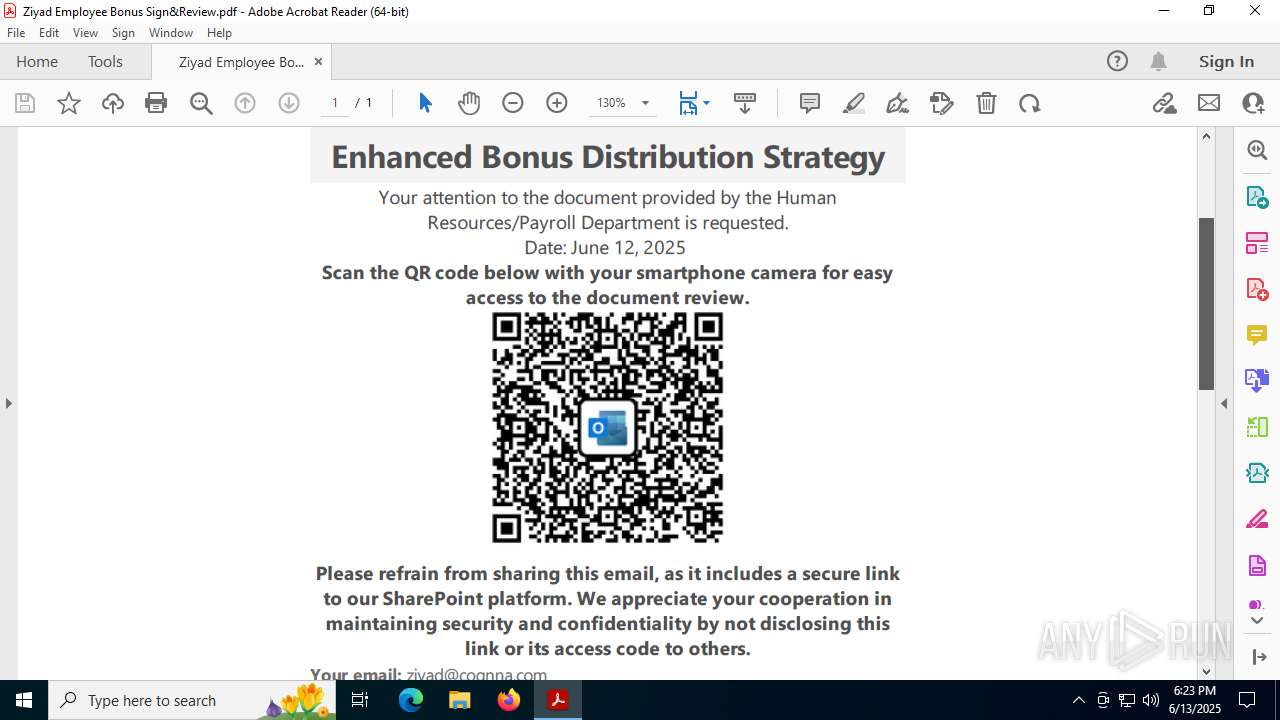Open Help question mark icon

[x=1117, y=61]
